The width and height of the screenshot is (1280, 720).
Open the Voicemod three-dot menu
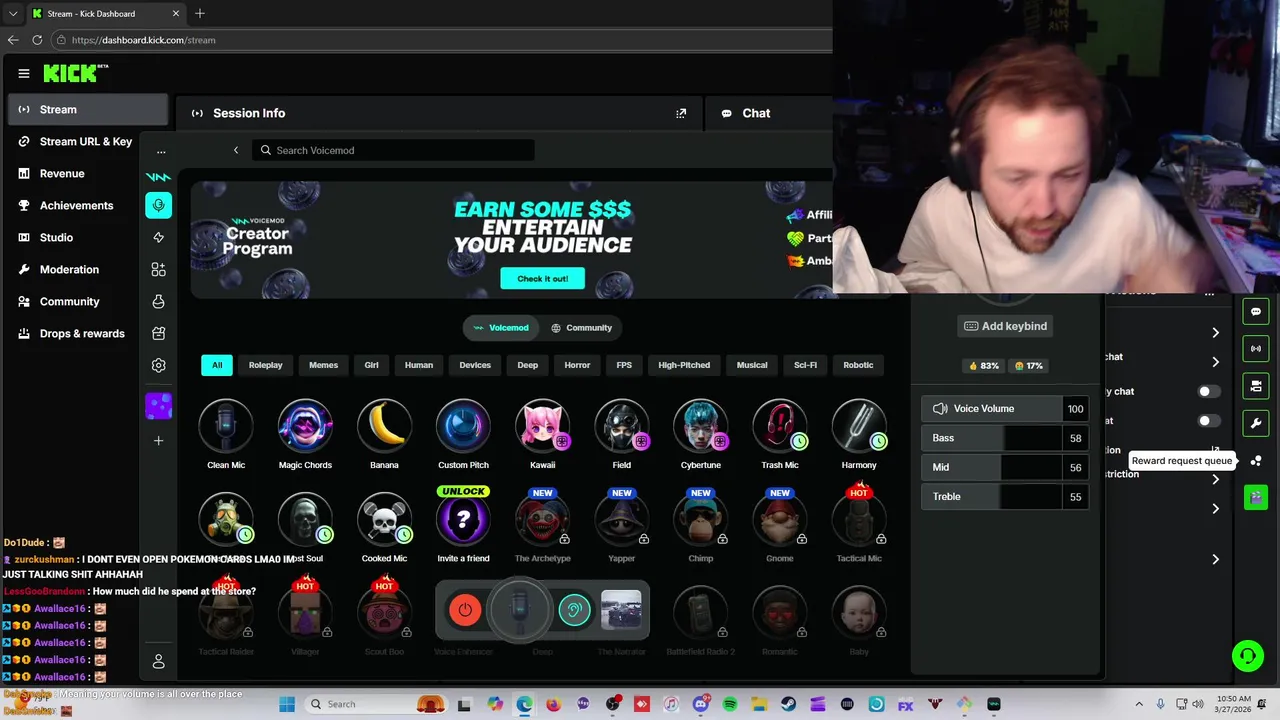[x=161, y=152]
